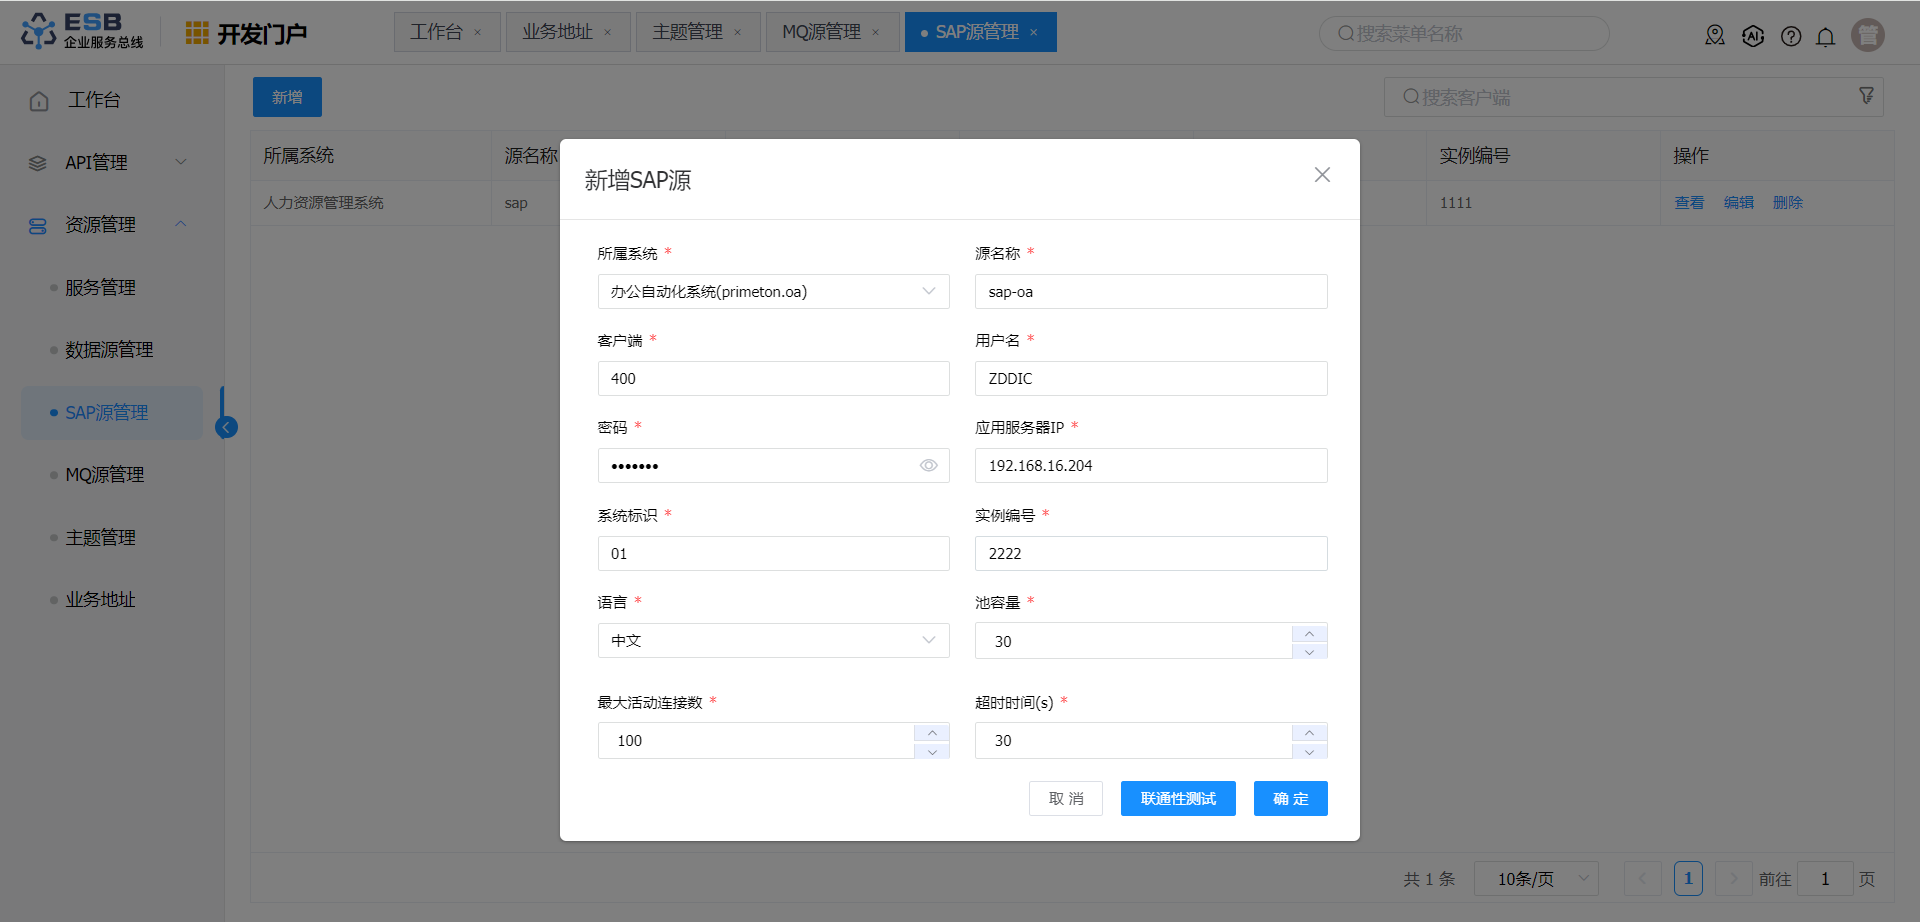Click the 应用服务器IP input field
1920x922 pixels.
(x=1150, y=466)
